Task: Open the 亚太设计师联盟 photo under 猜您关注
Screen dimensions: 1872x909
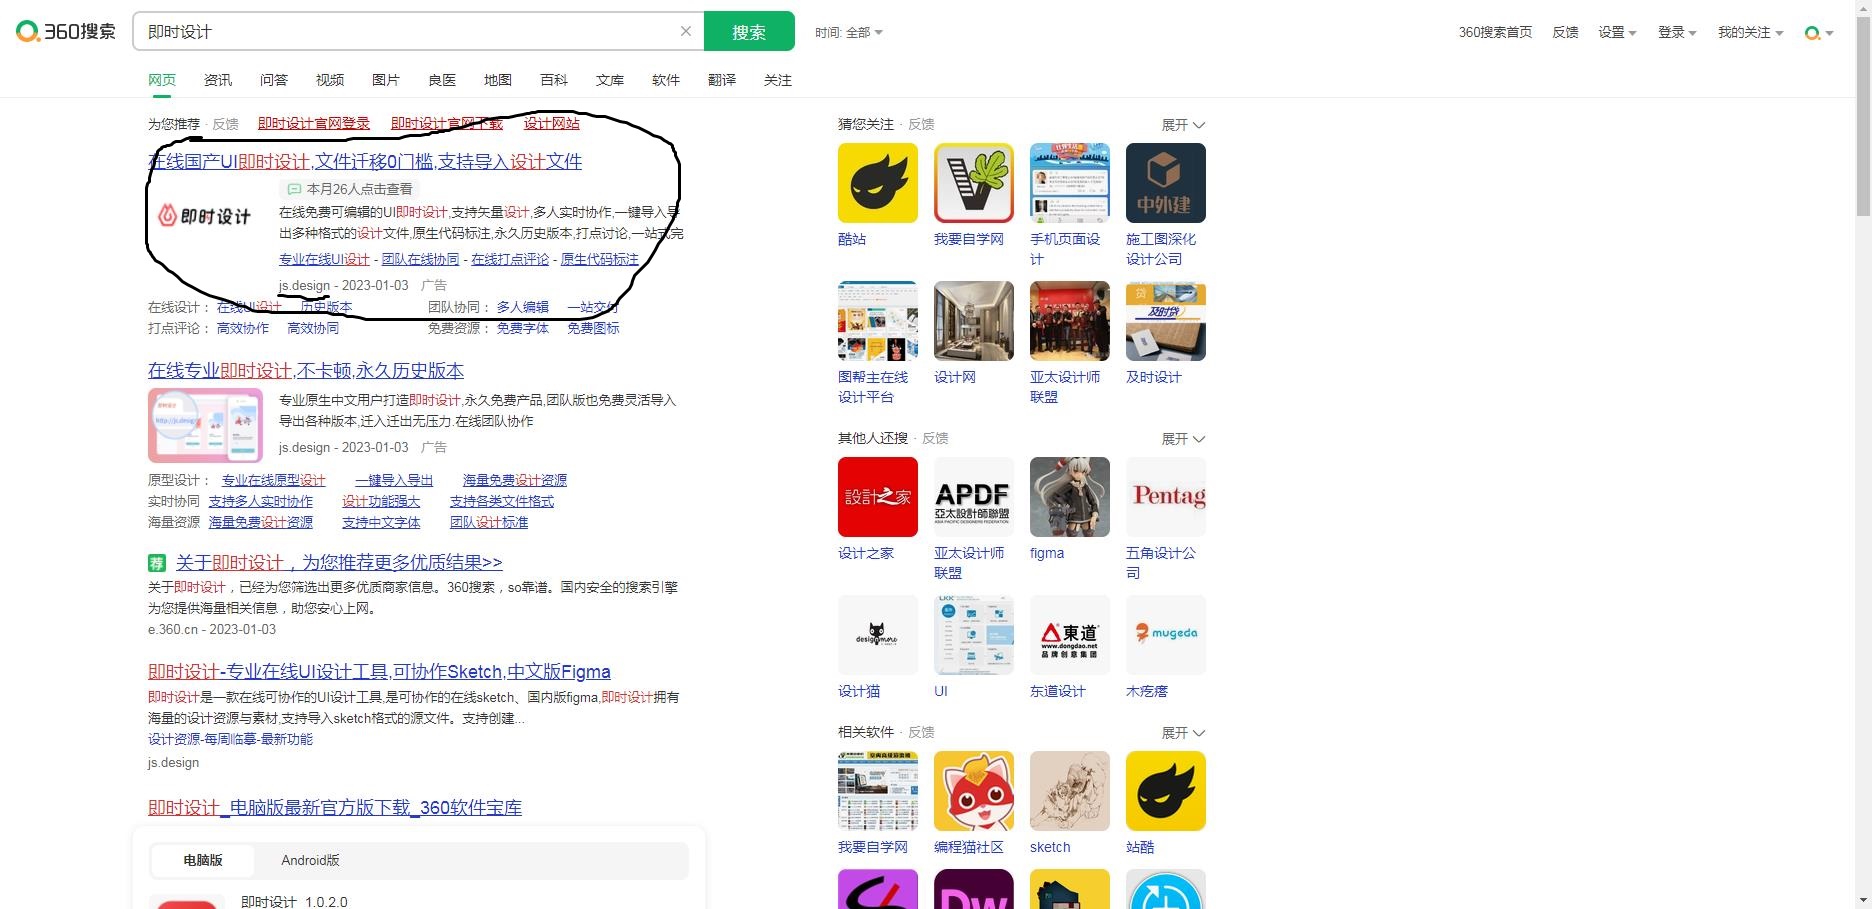Action: [x=1070, y=321]
